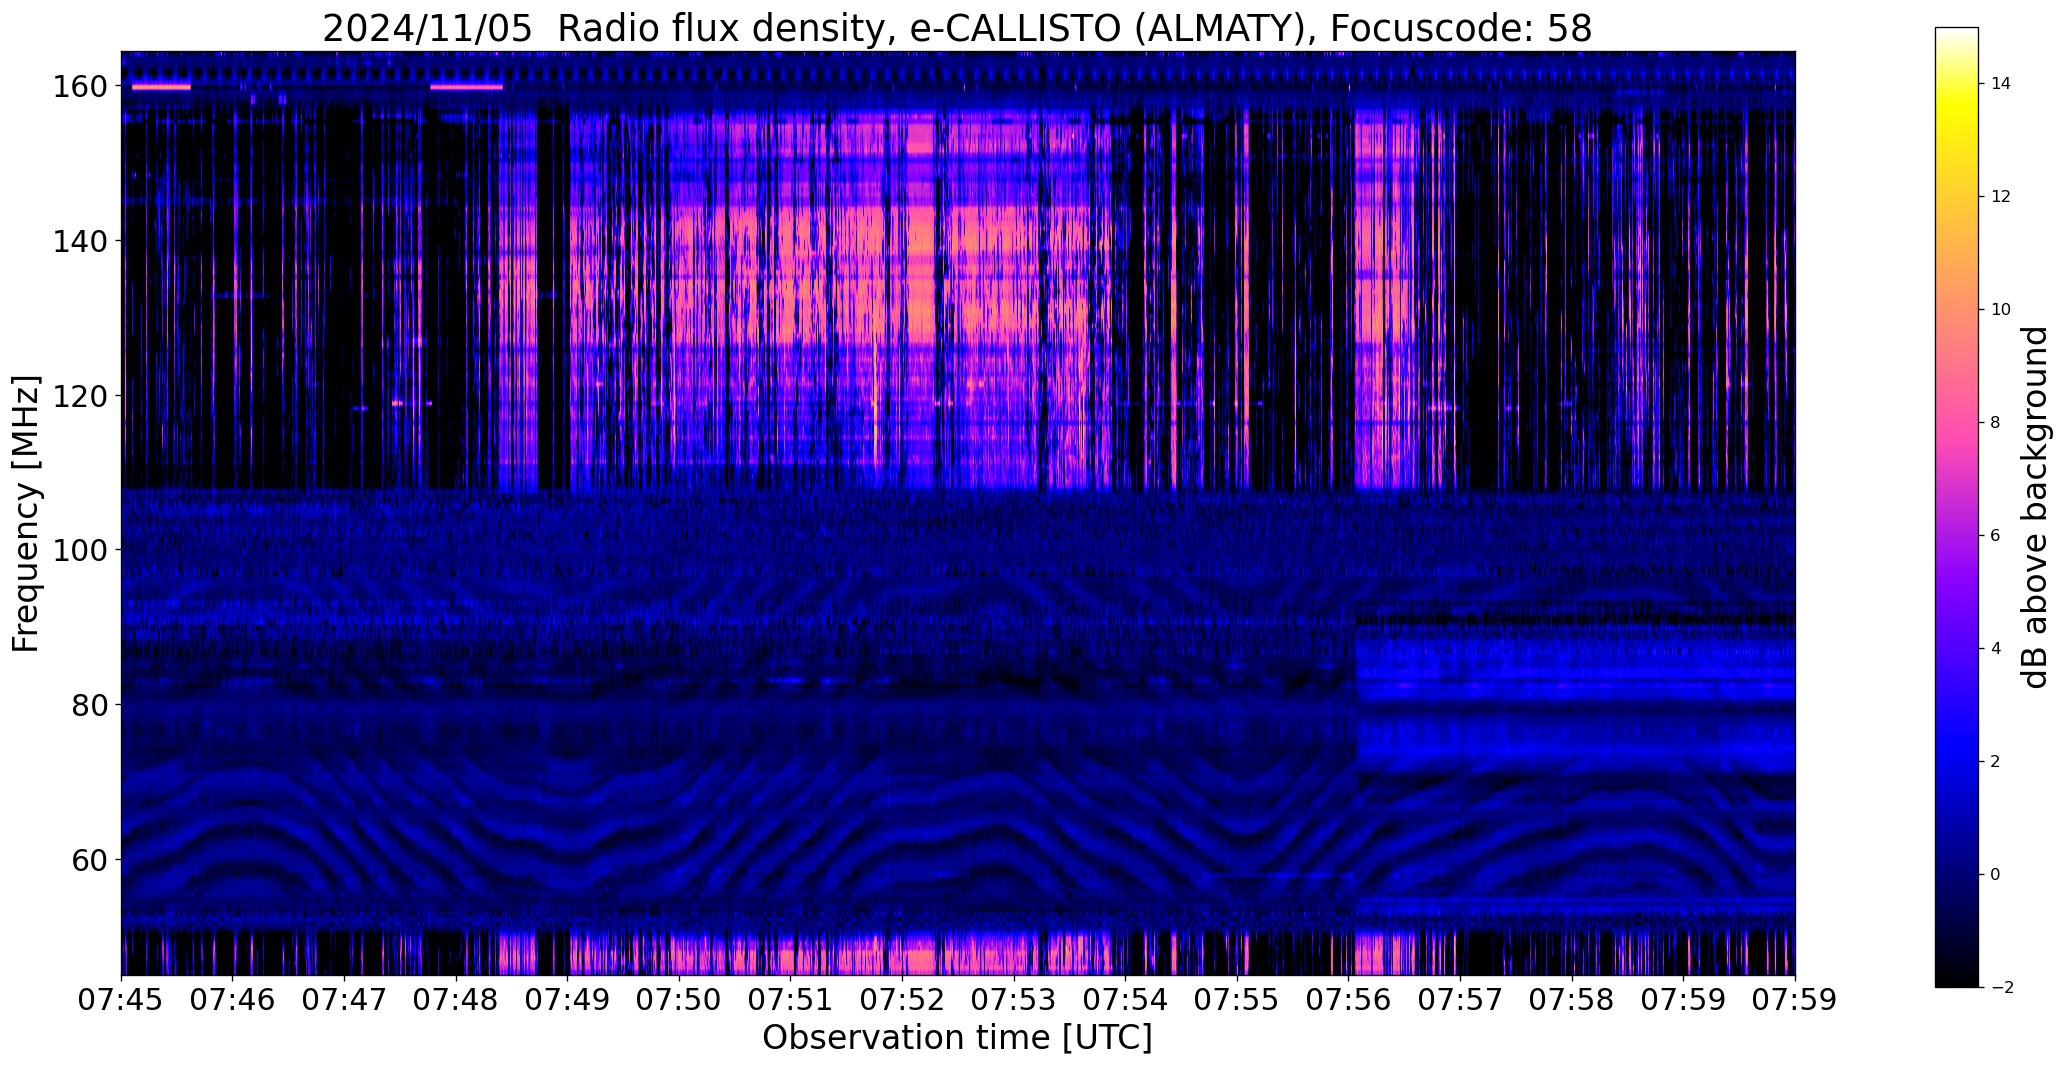Viewport: 2066px width, 1067px height.
Task: Click the colorbar tick label 8
Action: [x=1995, y=423]
